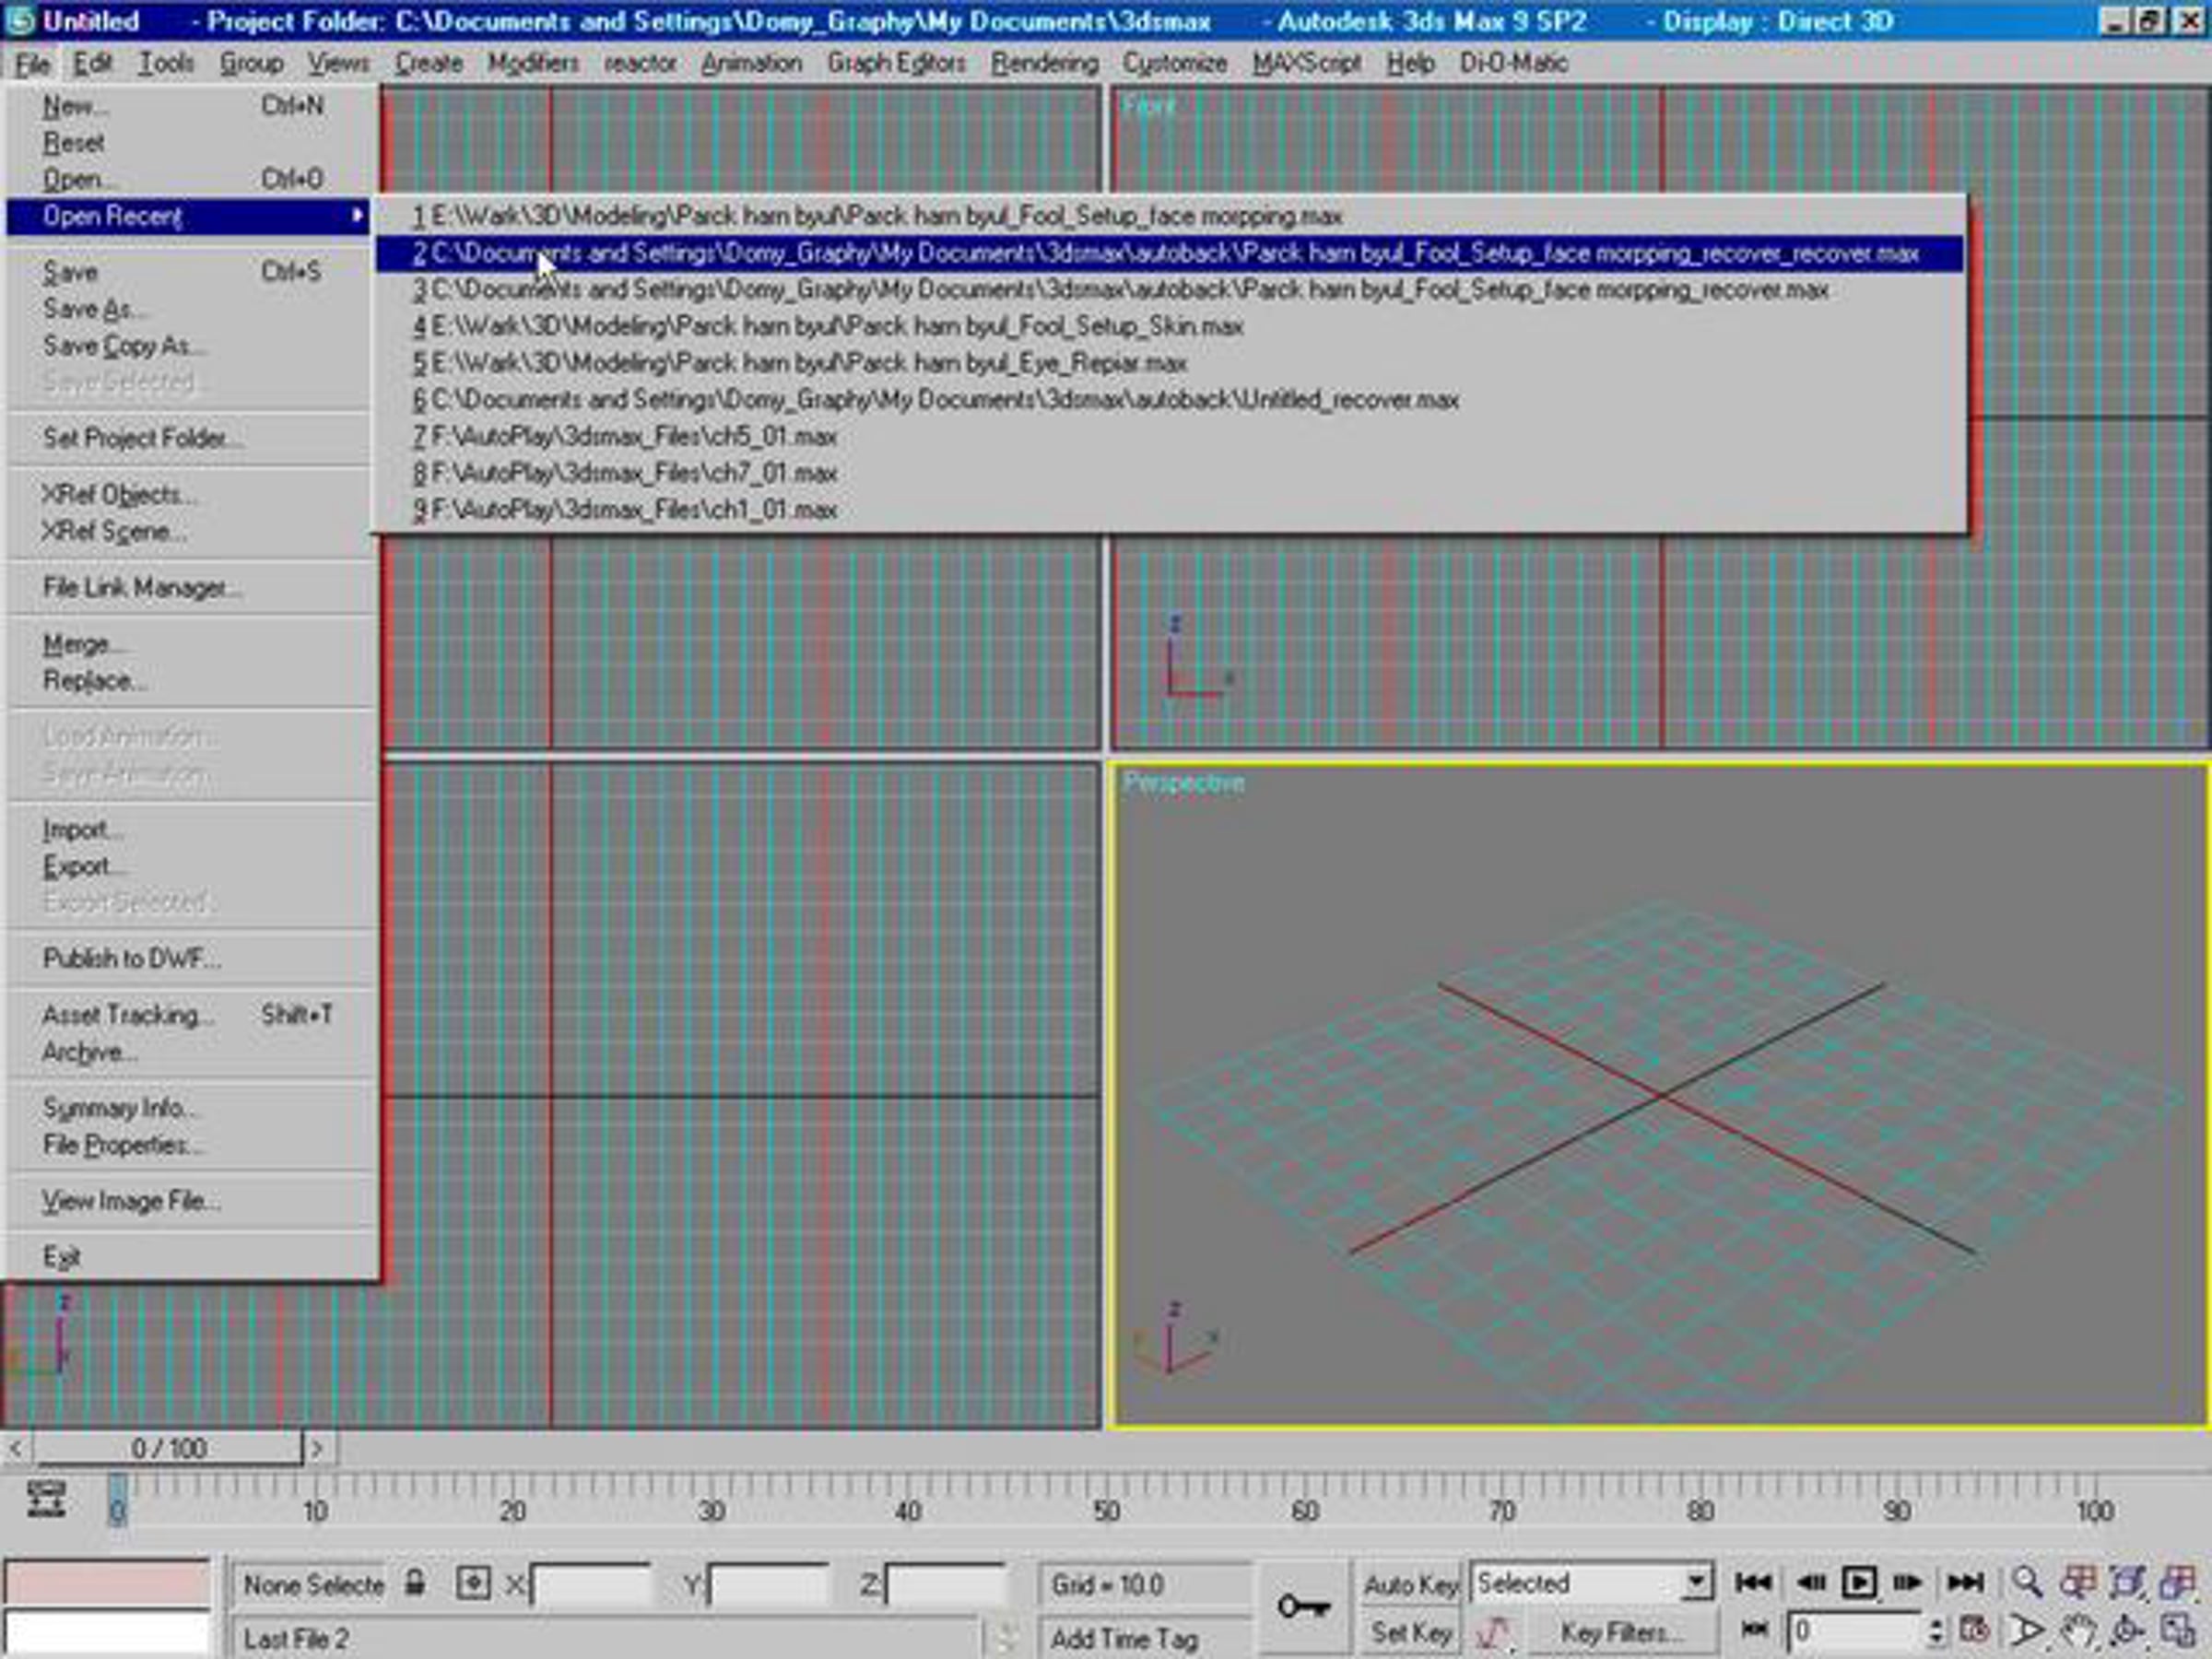Choose Import in the File menu
This screenshot has height=1659, width=2212.
coord(190,829)
